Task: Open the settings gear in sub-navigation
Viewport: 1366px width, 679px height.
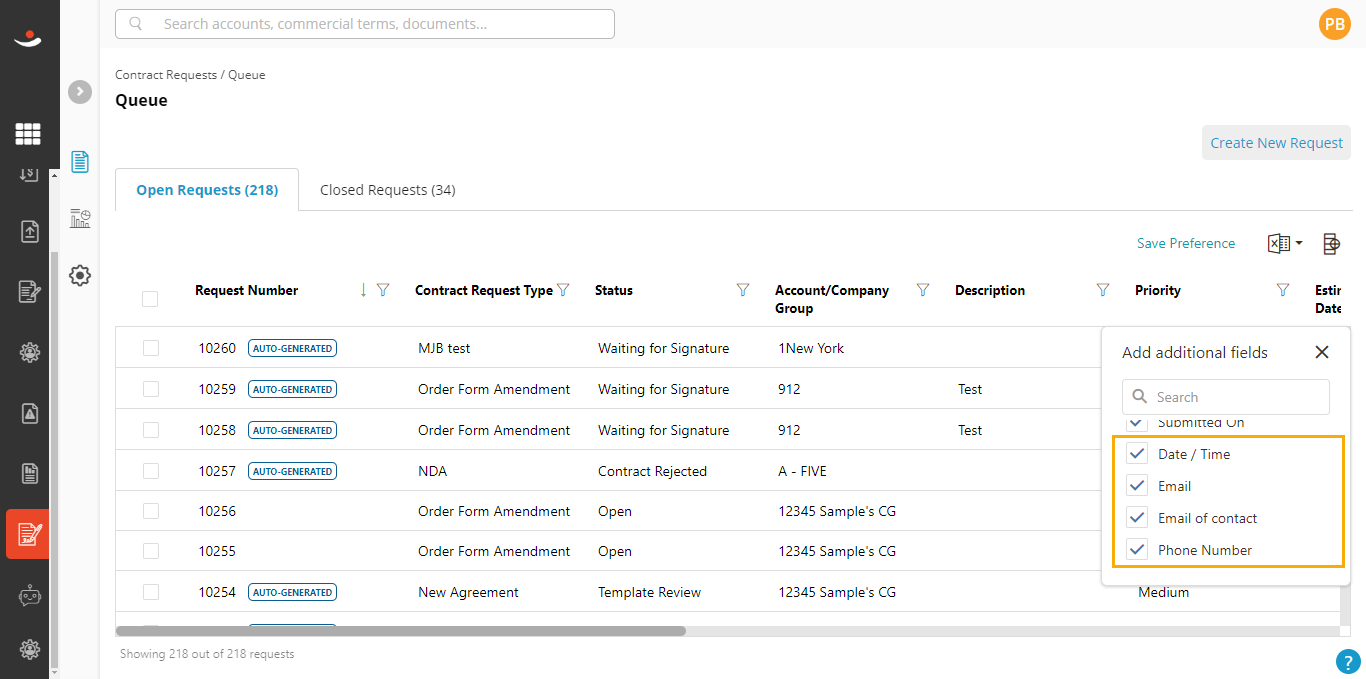Action: [x=80, y=276]
